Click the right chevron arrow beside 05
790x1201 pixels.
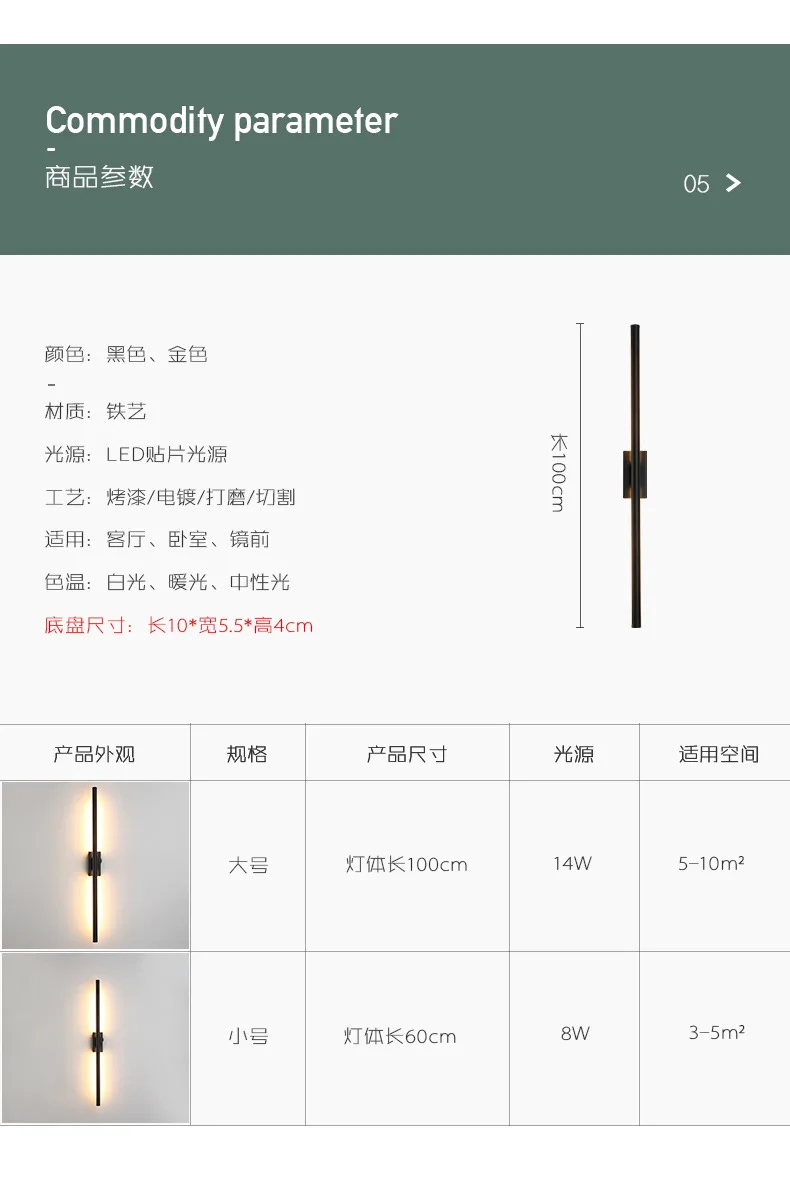tap(733, 183)
